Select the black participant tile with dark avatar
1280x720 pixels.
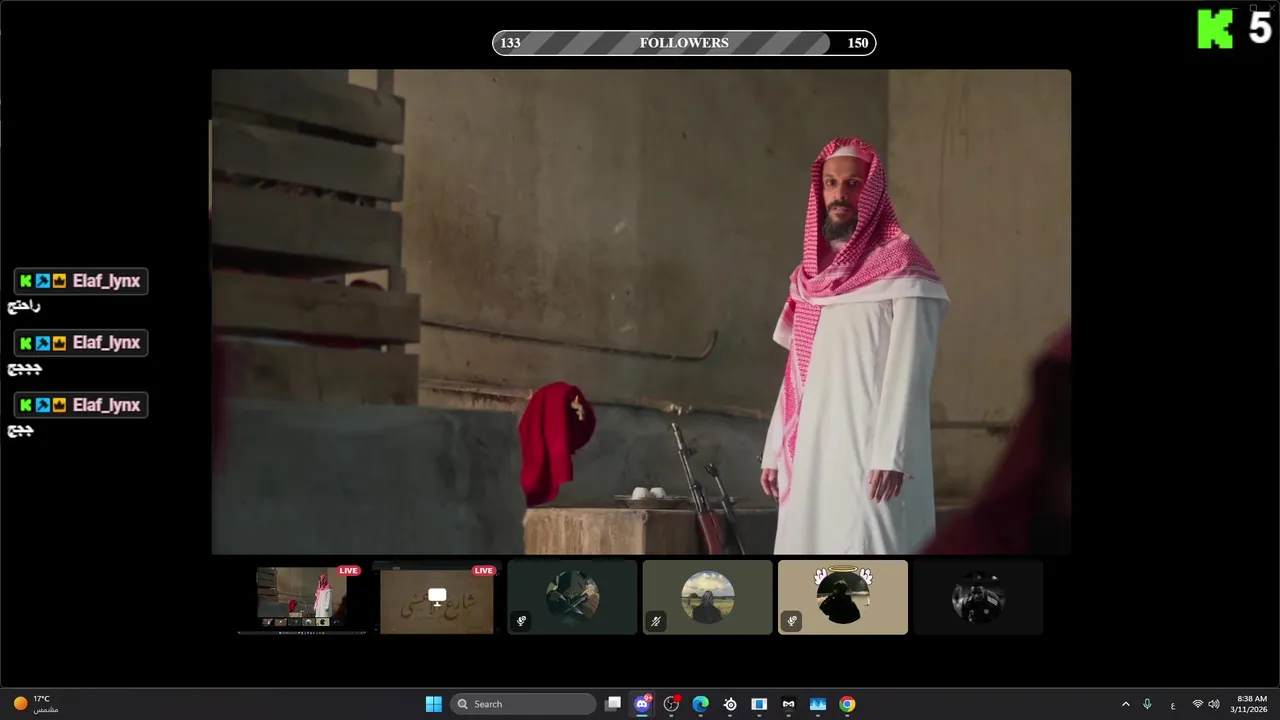point(978,597)
